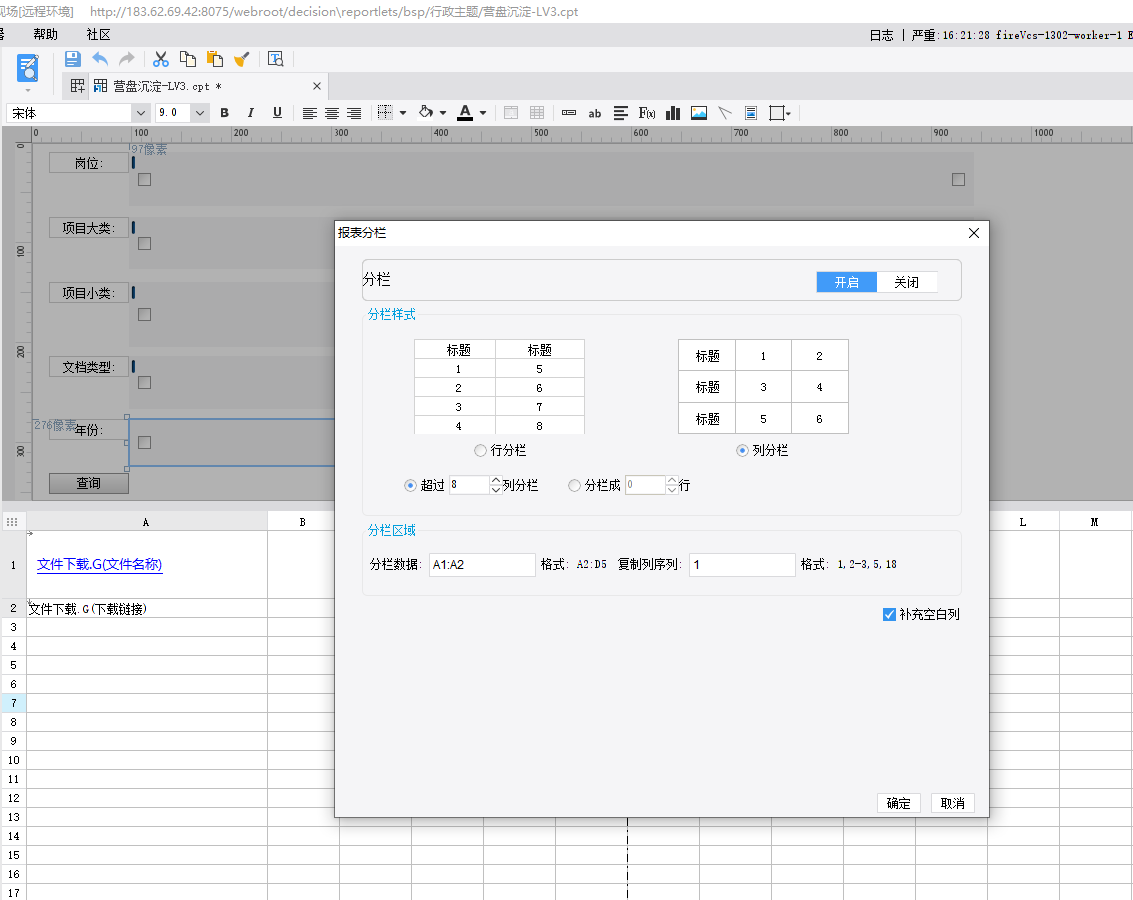Select the format painter brush
The height and width of the screenshot is (900, 1133).
point(241,59)
